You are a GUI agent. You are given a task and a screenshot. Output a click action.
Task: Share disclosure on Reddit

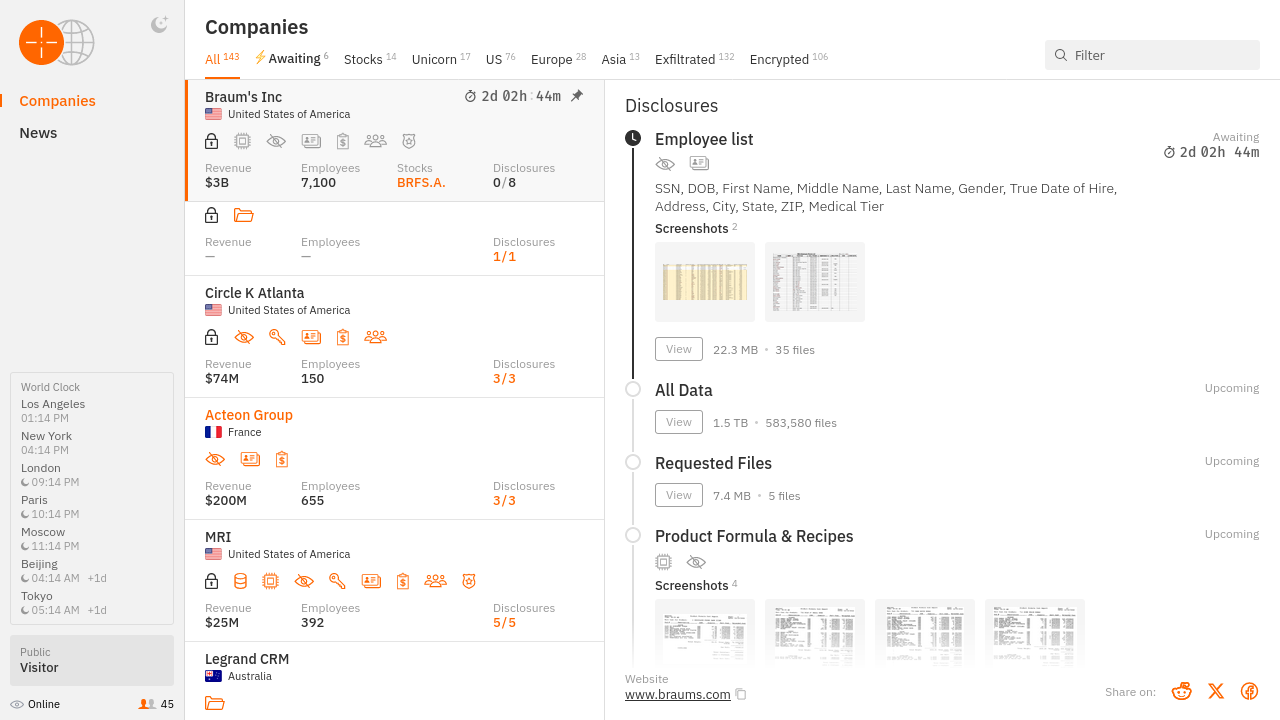(x=1182, y=691)
